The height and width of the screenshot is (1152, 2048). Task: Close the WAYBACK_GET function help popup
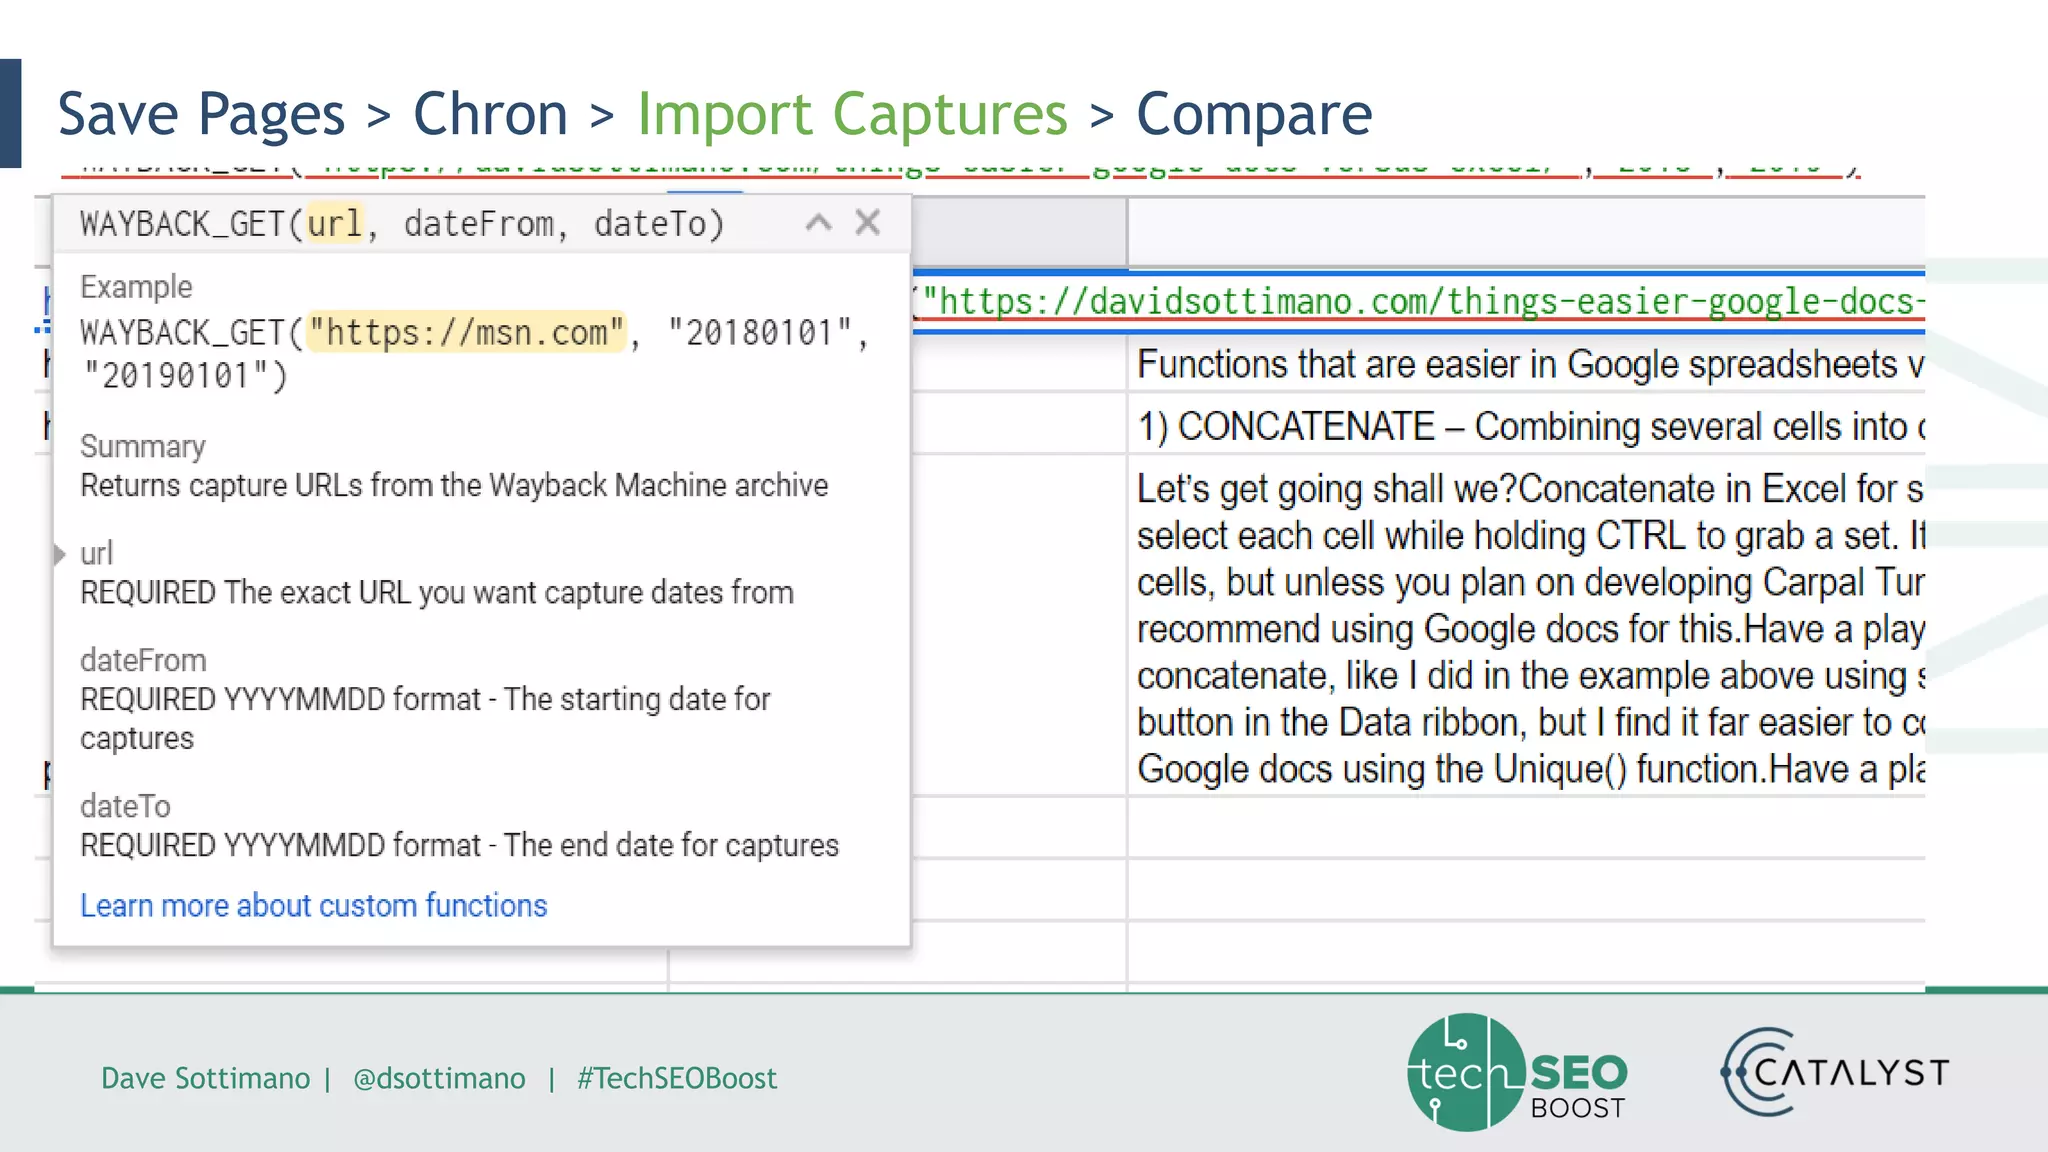(x=867, y=222)
